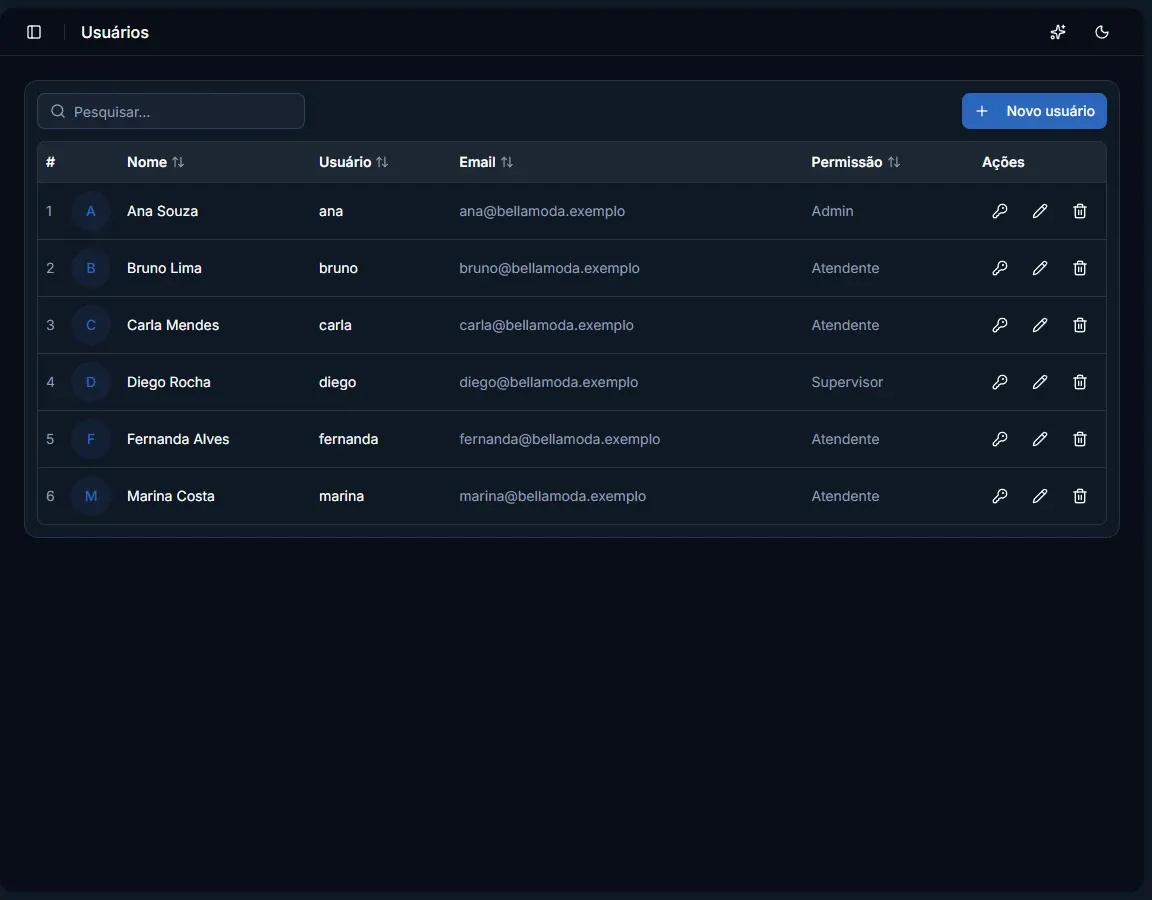Image resolution: width=1152 pixels, height=900 pixels.
Task: Click the email fernanda@bellamoda.exemplo
Action: 559,439
